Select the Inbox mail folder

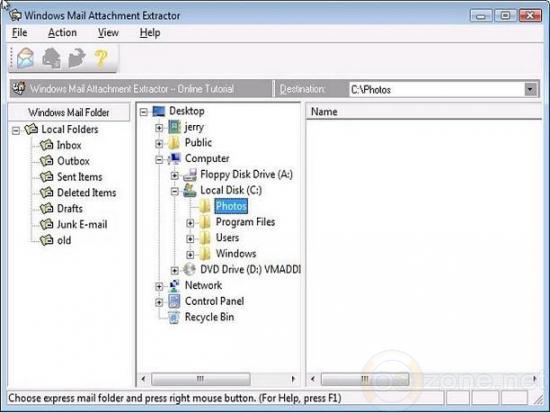69,145
